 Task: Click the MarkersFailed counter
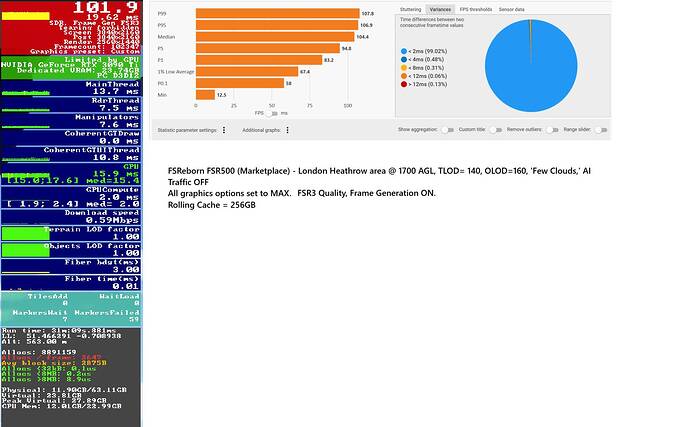tap(107, 316)
